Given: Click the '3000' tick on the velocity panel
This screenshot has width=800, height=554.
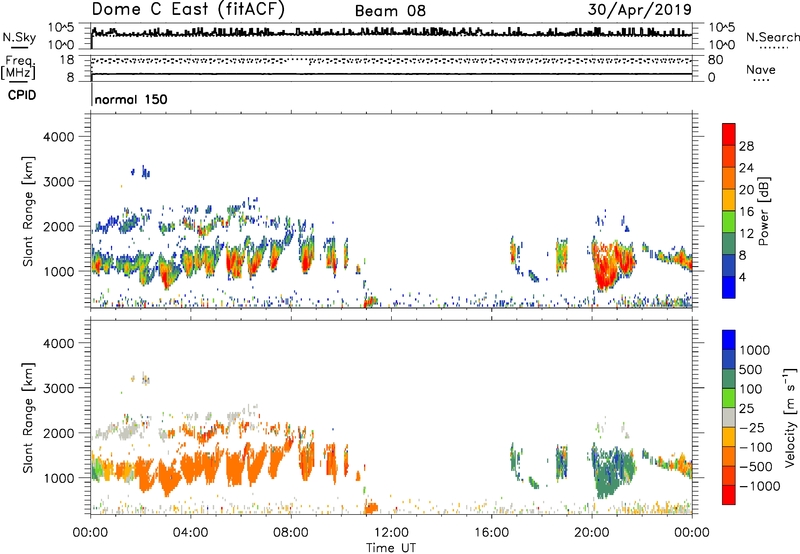Looking at the screenshot, I should click(x=59, y=388).
